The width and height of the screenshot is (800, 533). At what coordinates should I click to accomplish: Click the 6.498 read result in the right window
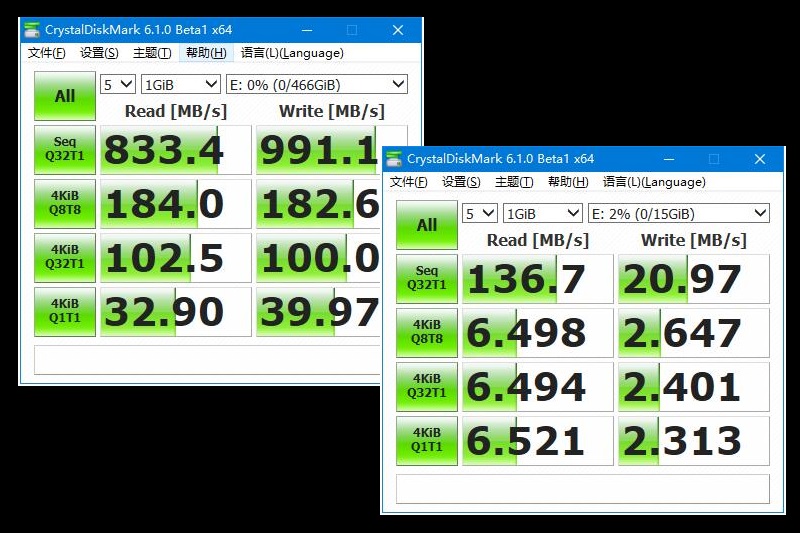[x=538, y=333]
